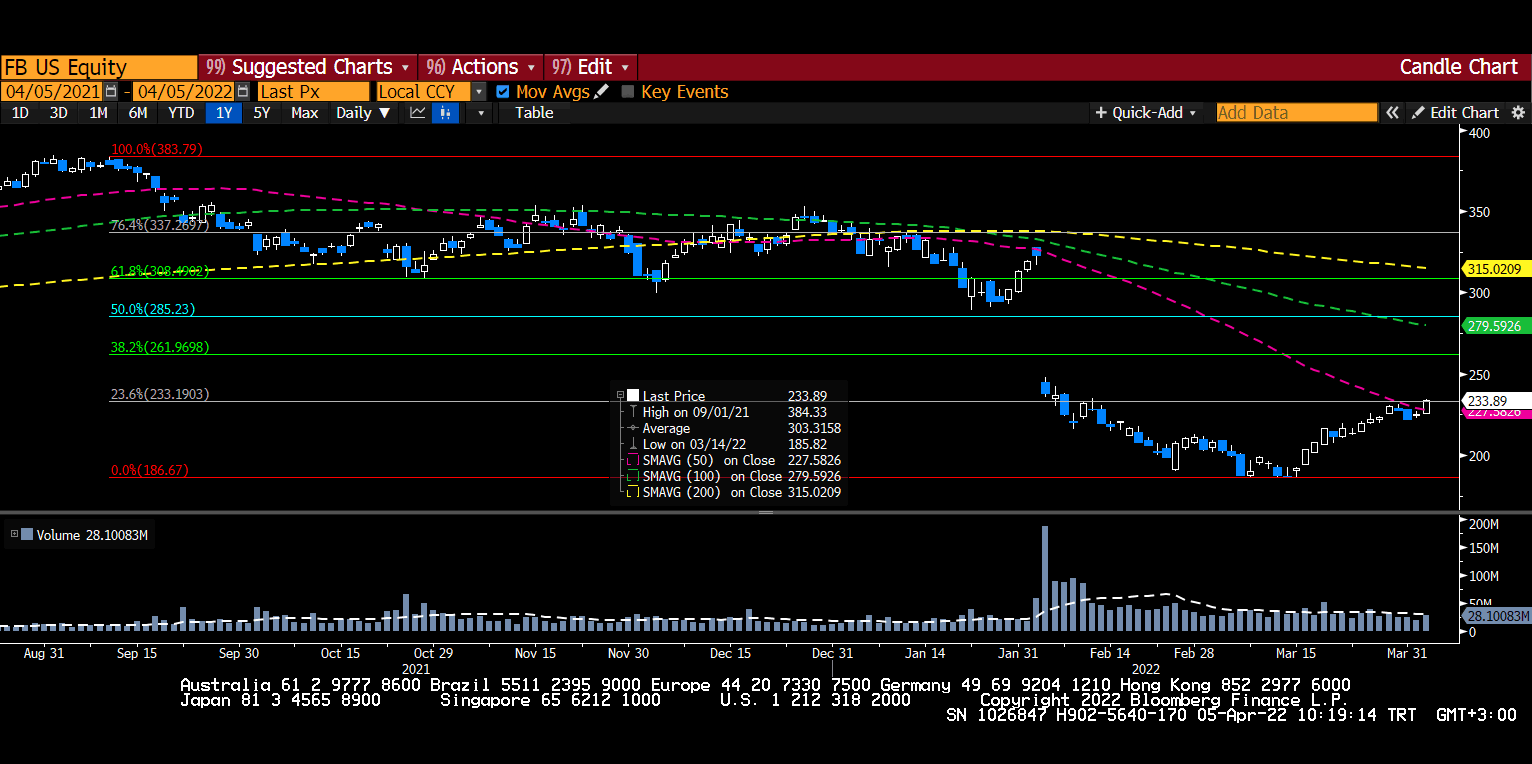The image size is (1532, 764).
Task: Select the 5Y range tab
Action: pos(261,113)
